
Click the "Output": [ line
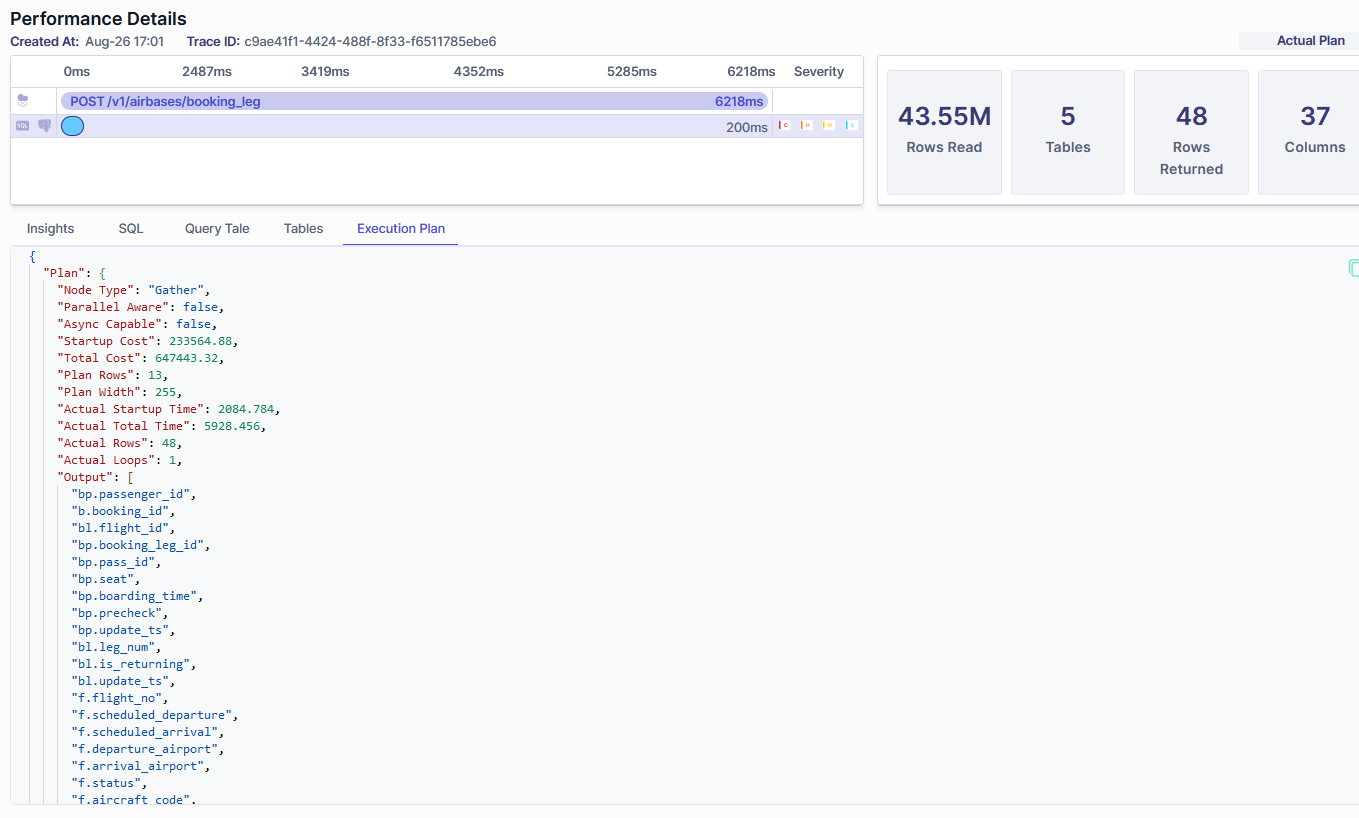pyautogui.click(x=95, y=477)
